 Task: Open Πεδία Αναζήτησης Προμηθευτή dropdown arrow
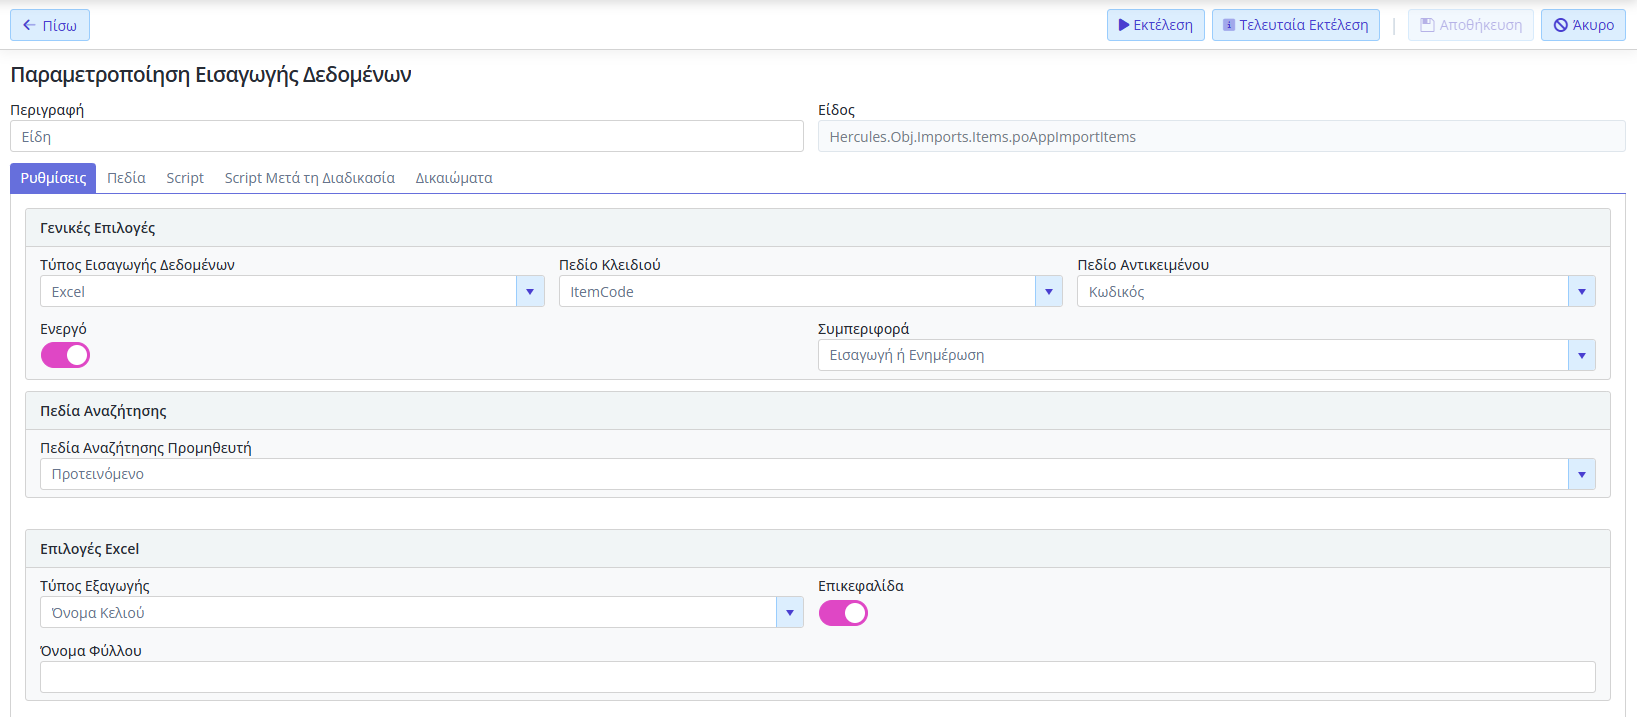pos(1581,474)
